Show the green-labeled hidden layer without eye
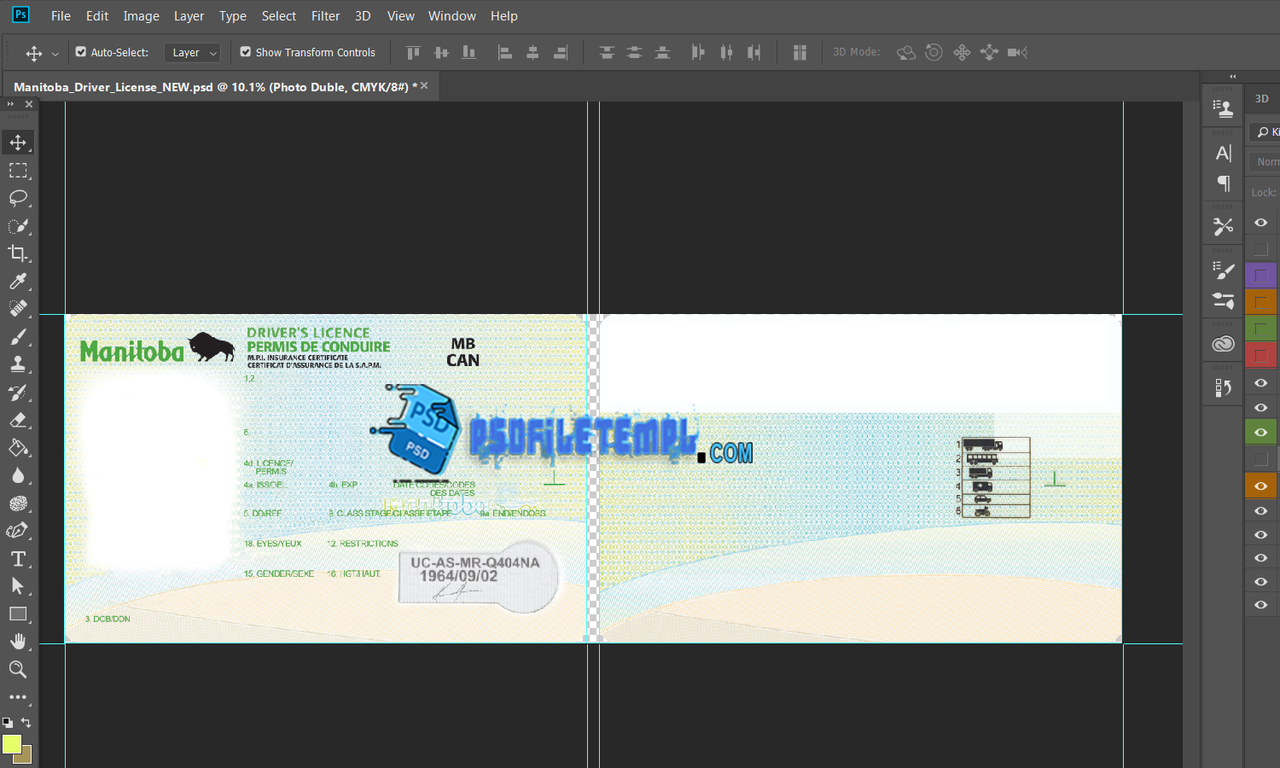 pos(1261,328)
